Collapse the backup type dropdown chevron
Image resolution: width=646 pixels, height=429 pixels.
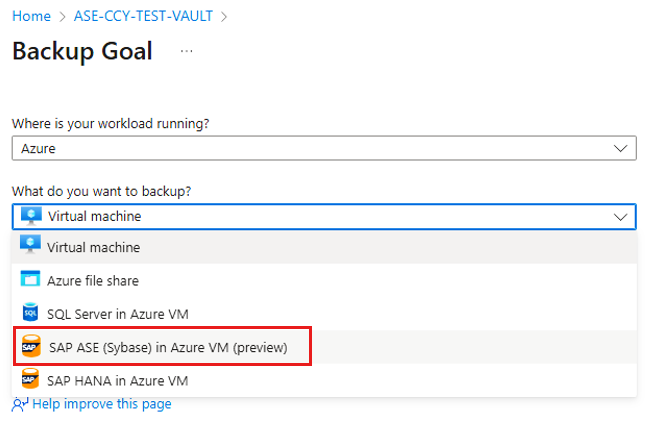point(620,217)
